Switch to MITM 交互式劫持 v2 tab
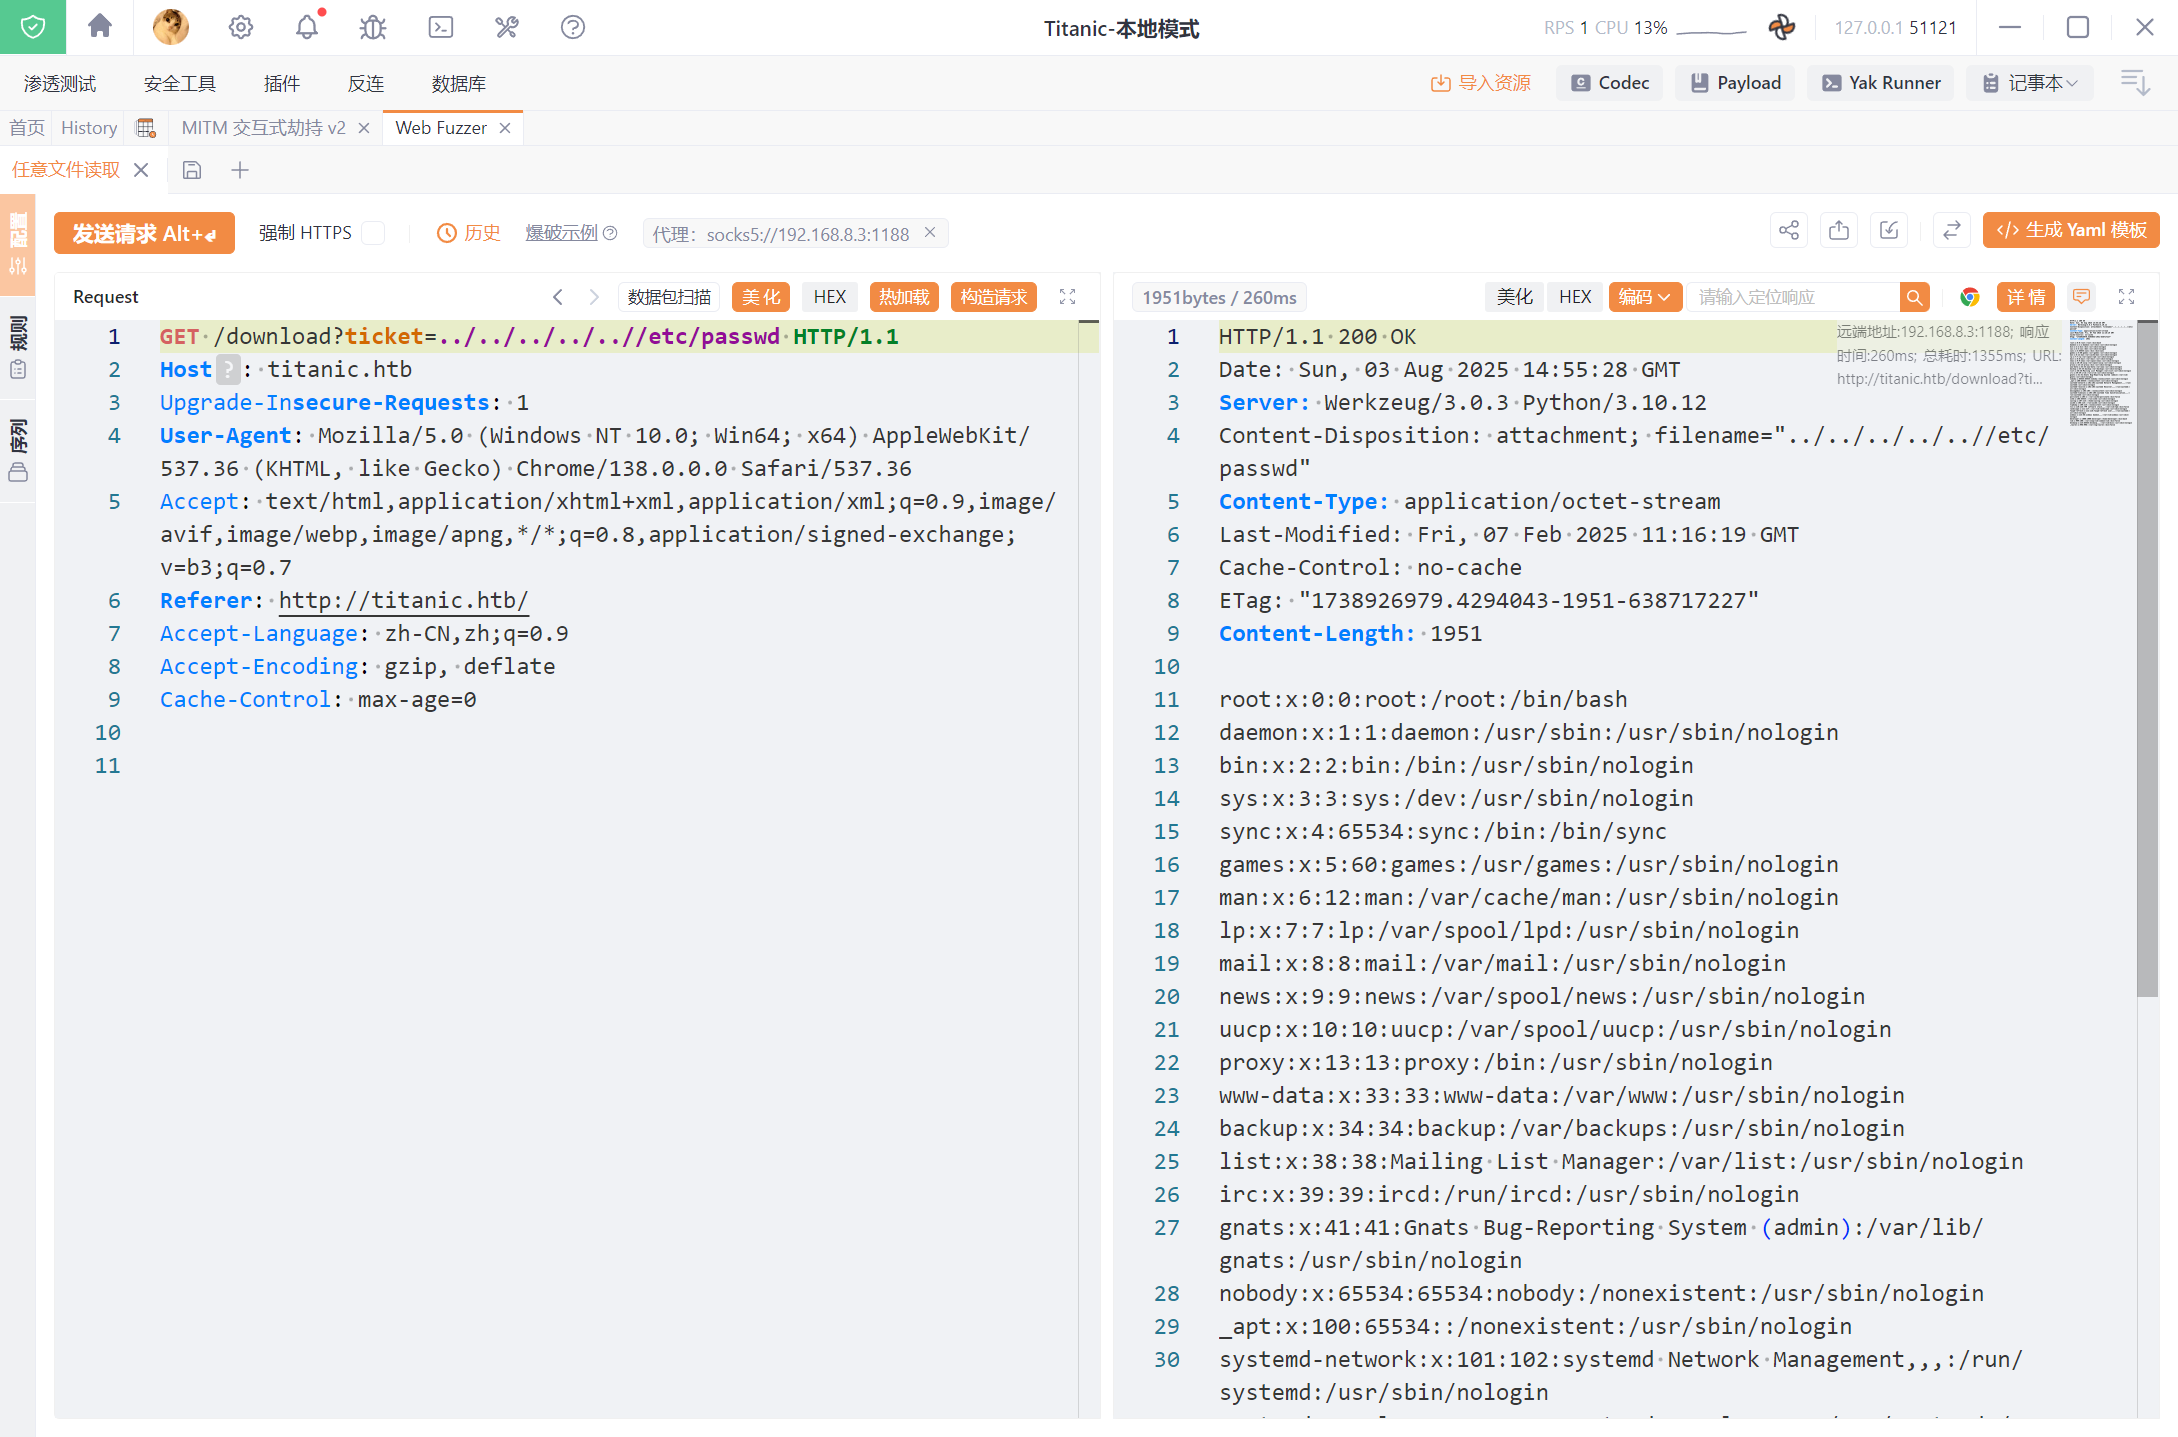 click(x=263, y=128)
